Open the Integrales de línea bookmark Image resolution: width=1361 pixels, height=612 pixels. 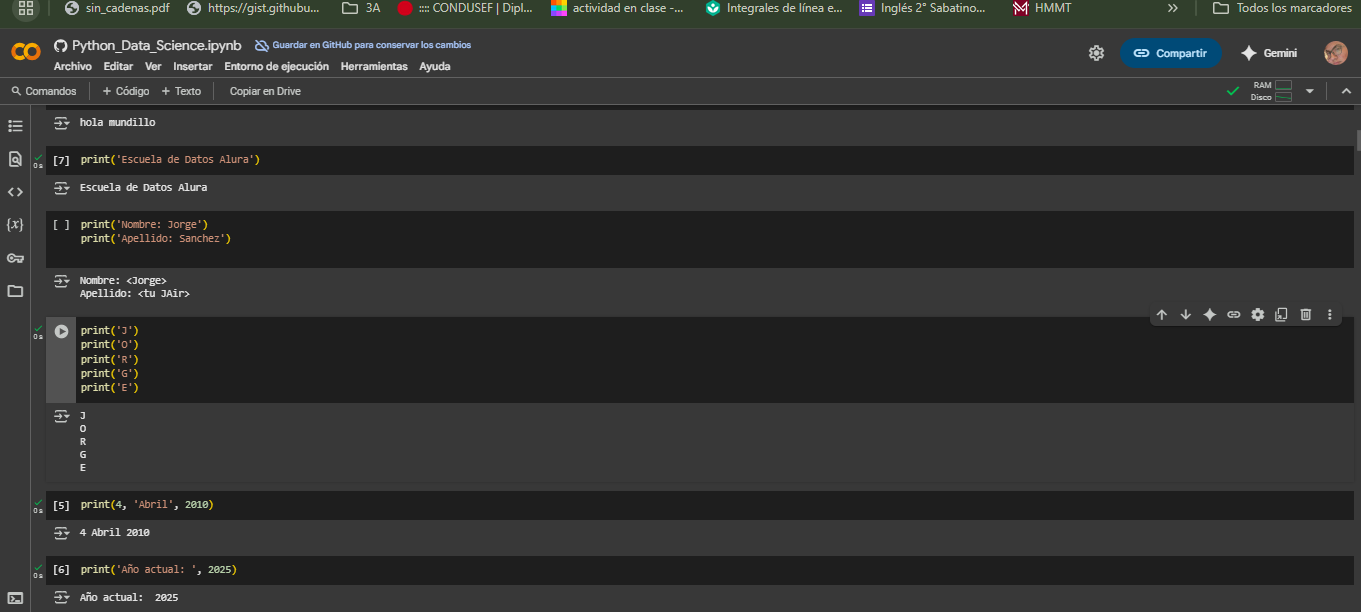773,8
